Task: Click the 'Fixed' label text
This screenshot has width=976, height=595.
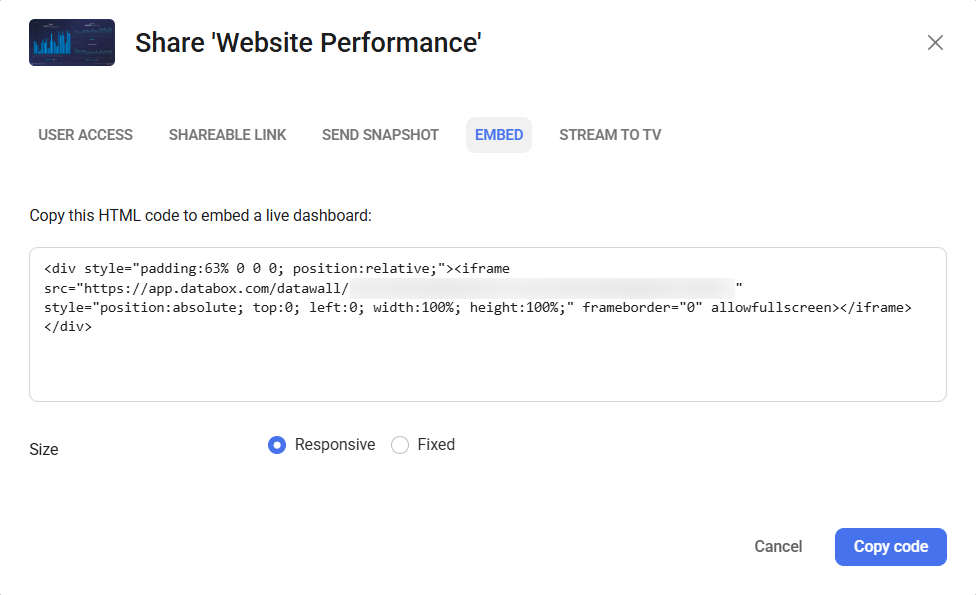Action: click(x=436, y=444)
